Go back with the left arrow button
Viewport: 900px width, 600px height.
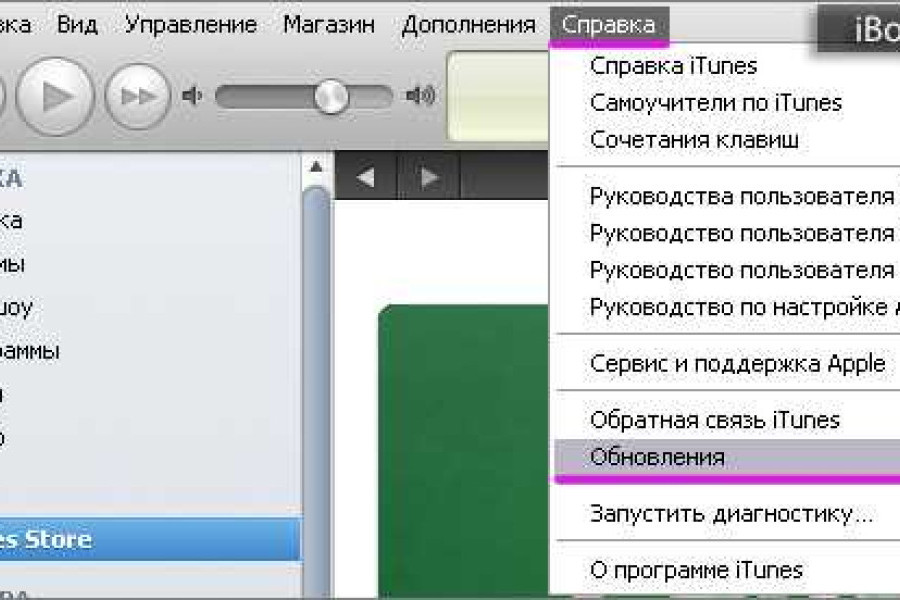(365, 178)
